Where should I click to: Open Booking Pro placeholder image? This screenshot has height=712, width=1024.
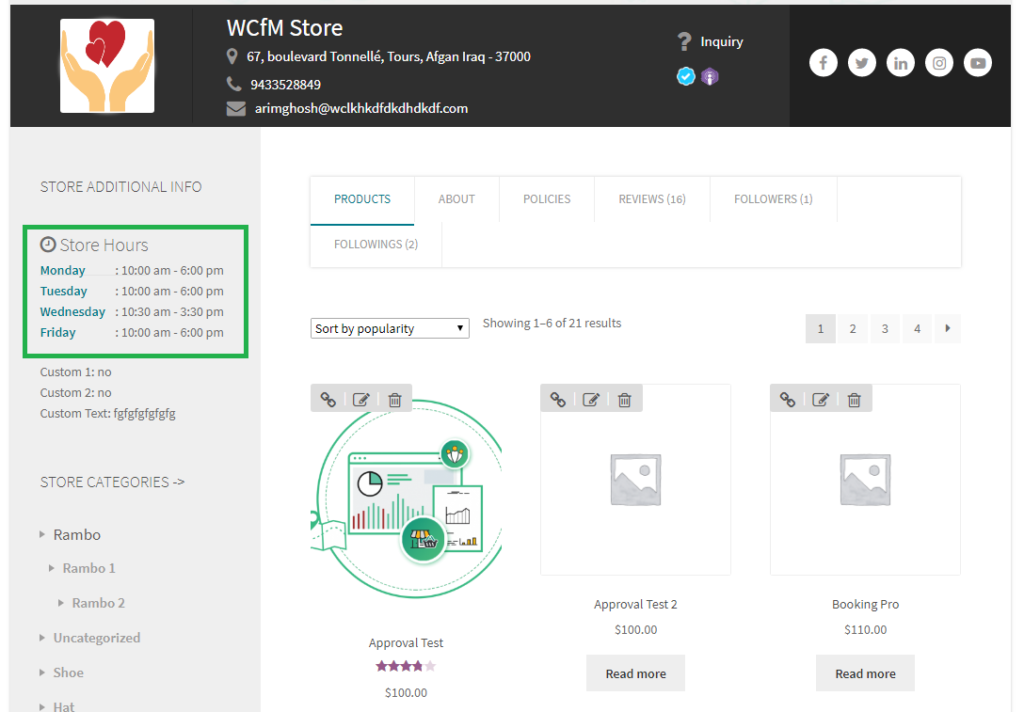(865, 480)
